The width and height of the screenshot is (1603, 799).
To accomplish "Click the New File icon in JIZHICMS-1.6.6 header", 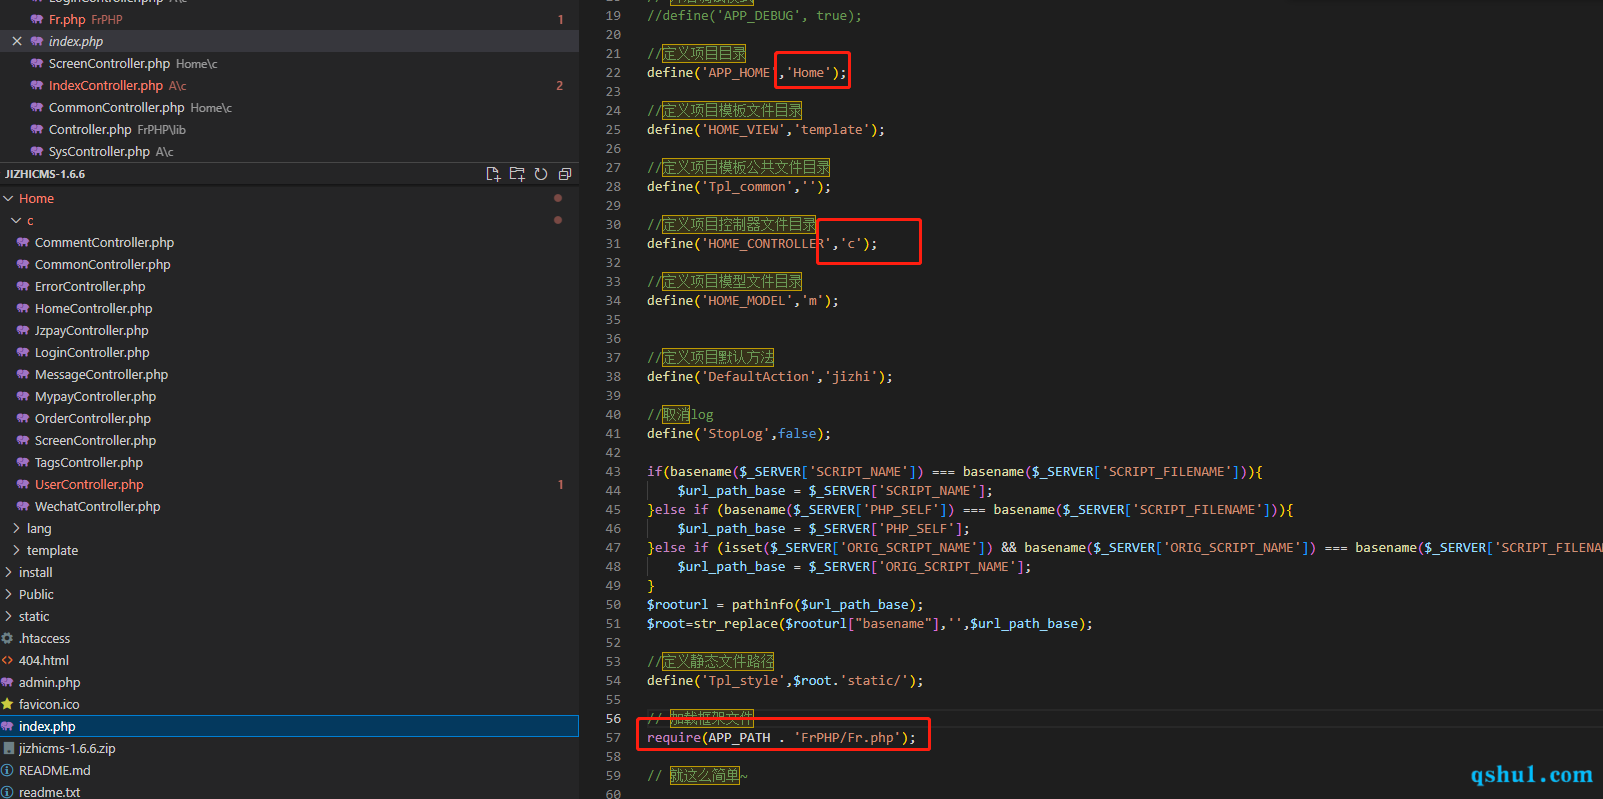I will point(493,174).
